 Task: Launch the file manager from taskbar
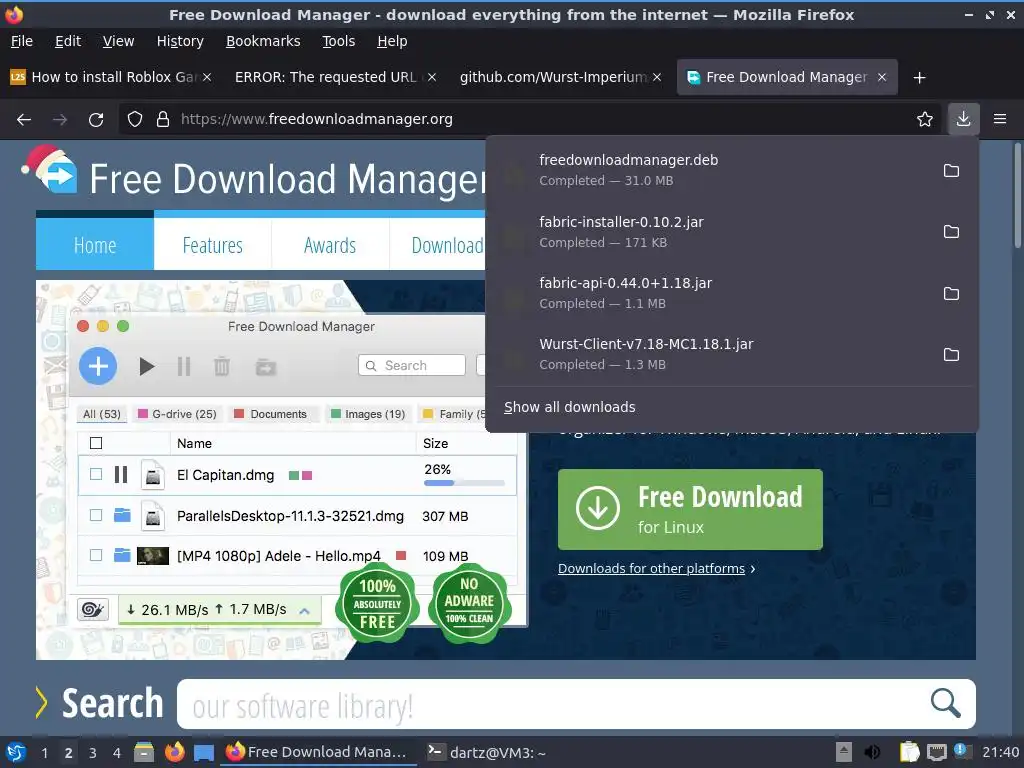click(x=144, y=752)
